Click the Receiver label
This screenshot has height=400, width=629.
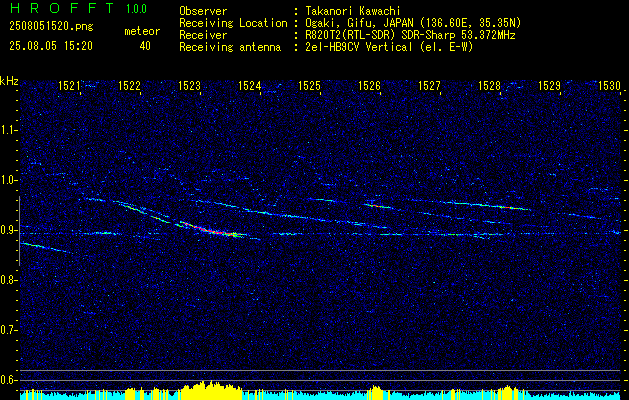[x=203, y=35]
